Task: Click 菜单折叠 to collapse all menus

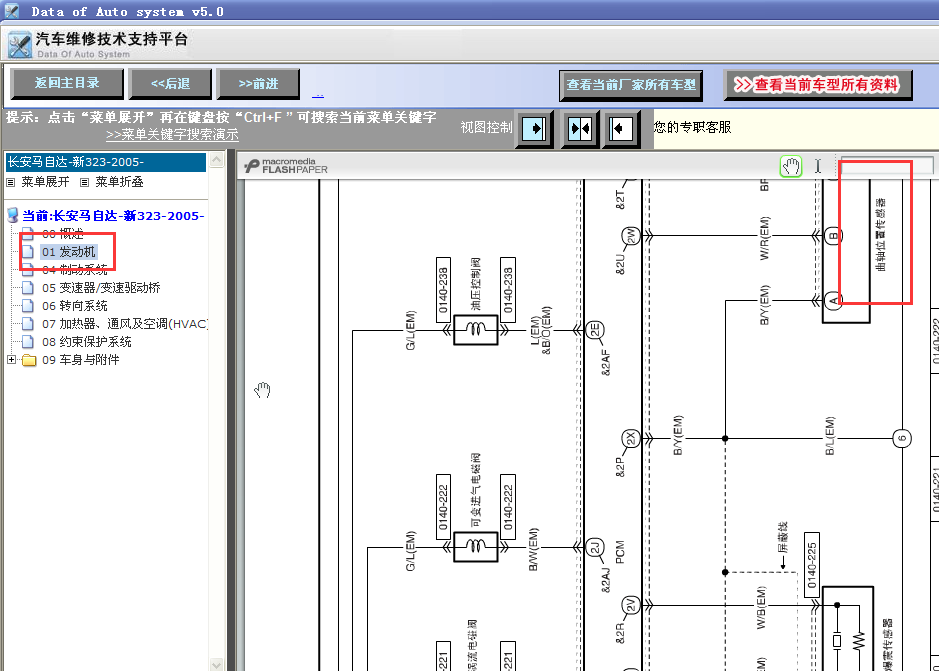Action: click(x=119, y=182)
